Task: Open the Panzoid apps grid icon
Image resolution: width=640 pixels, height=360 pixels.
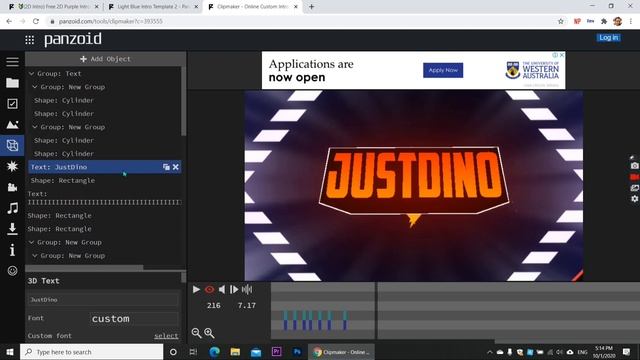Action: tap(29, 40)
